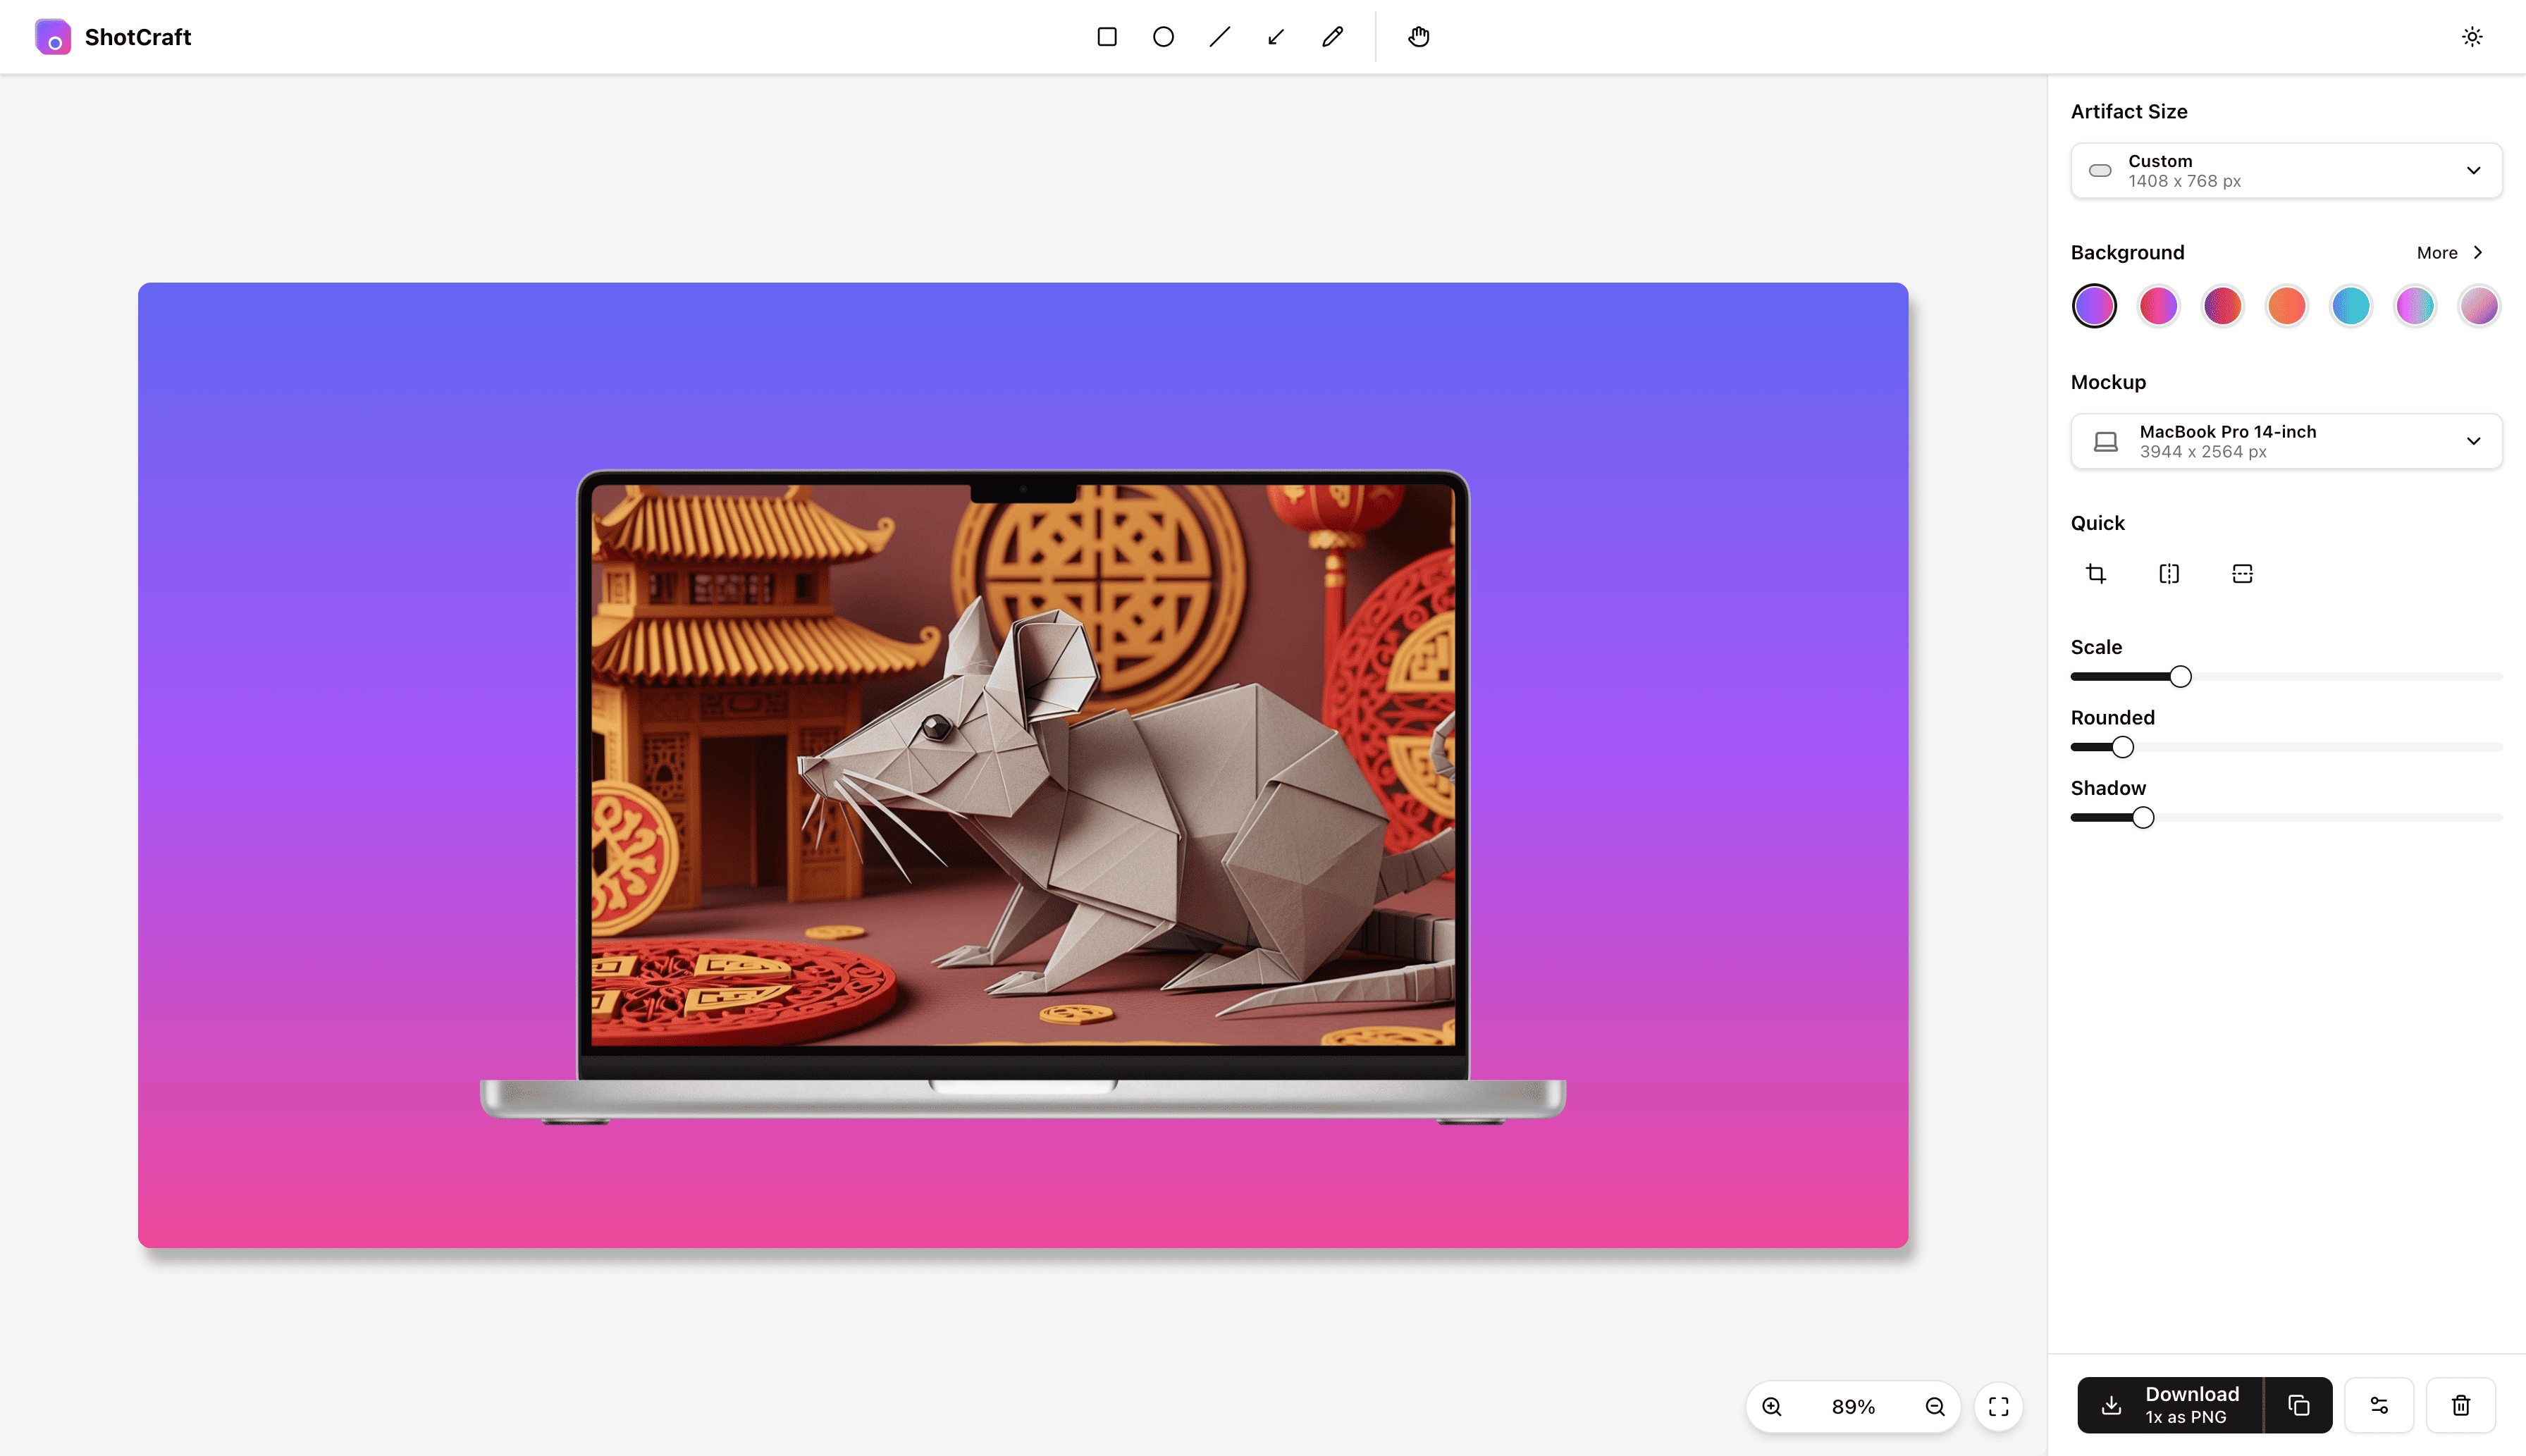Toggle the light/dark theme sun icon

[x=2471, y=37]
